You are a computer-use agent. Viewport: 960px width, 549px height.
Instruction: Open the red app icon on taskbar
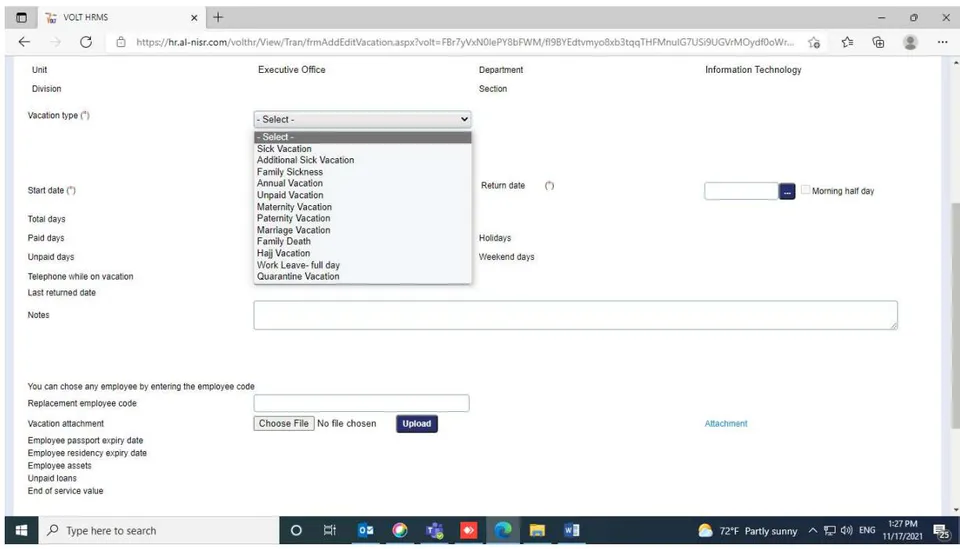pos(468,530)
